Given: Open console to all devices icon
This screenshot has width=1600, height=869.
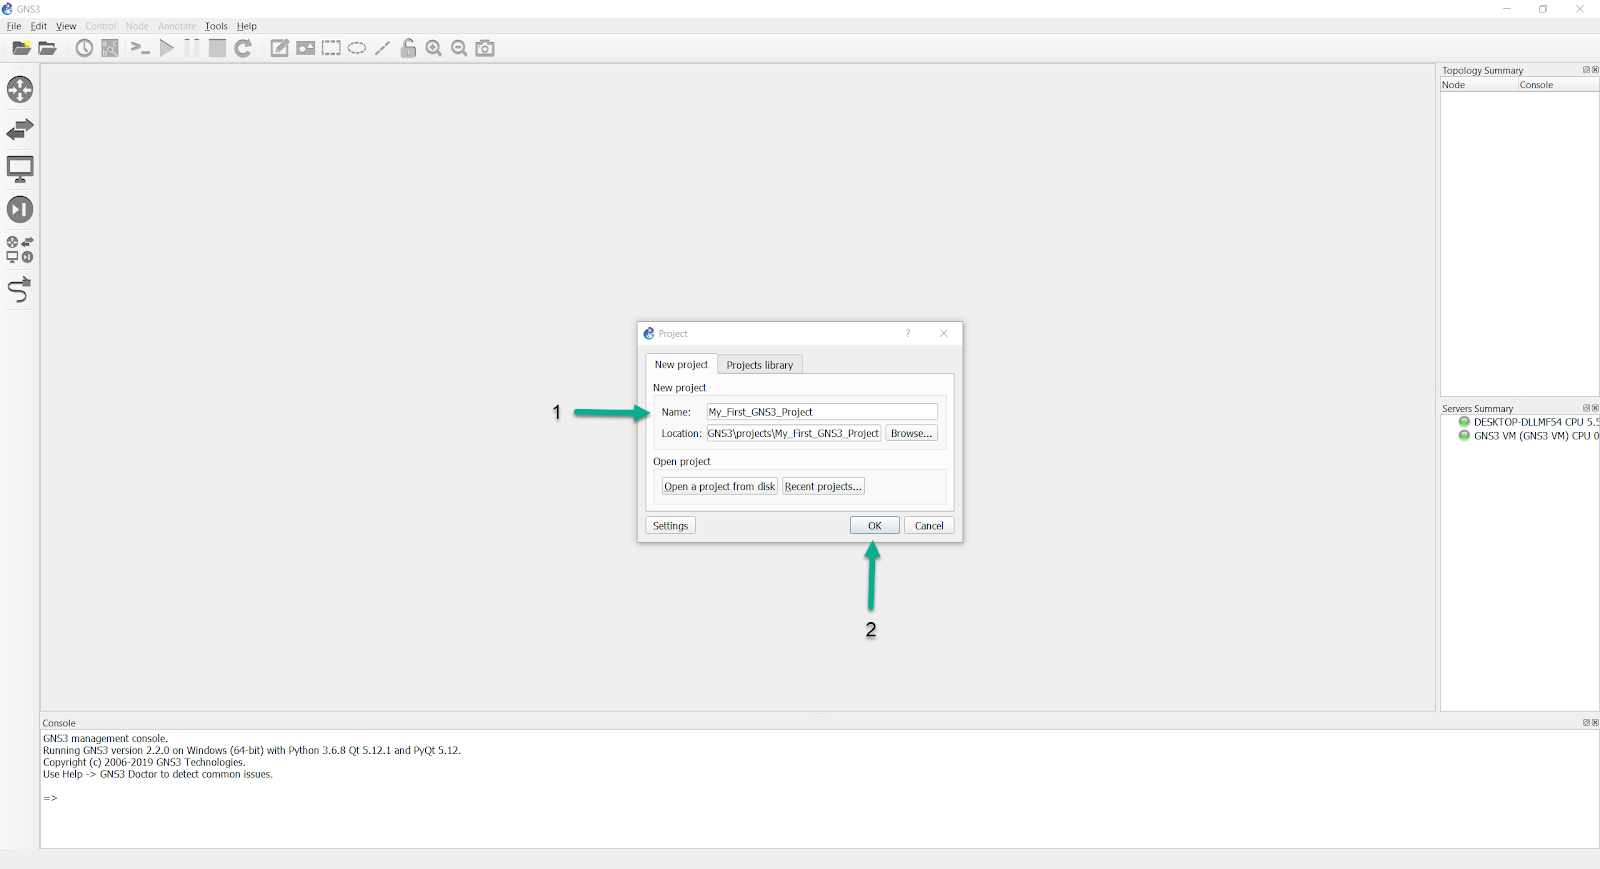Looking at the screenshot, I should (x=140, y=48).
